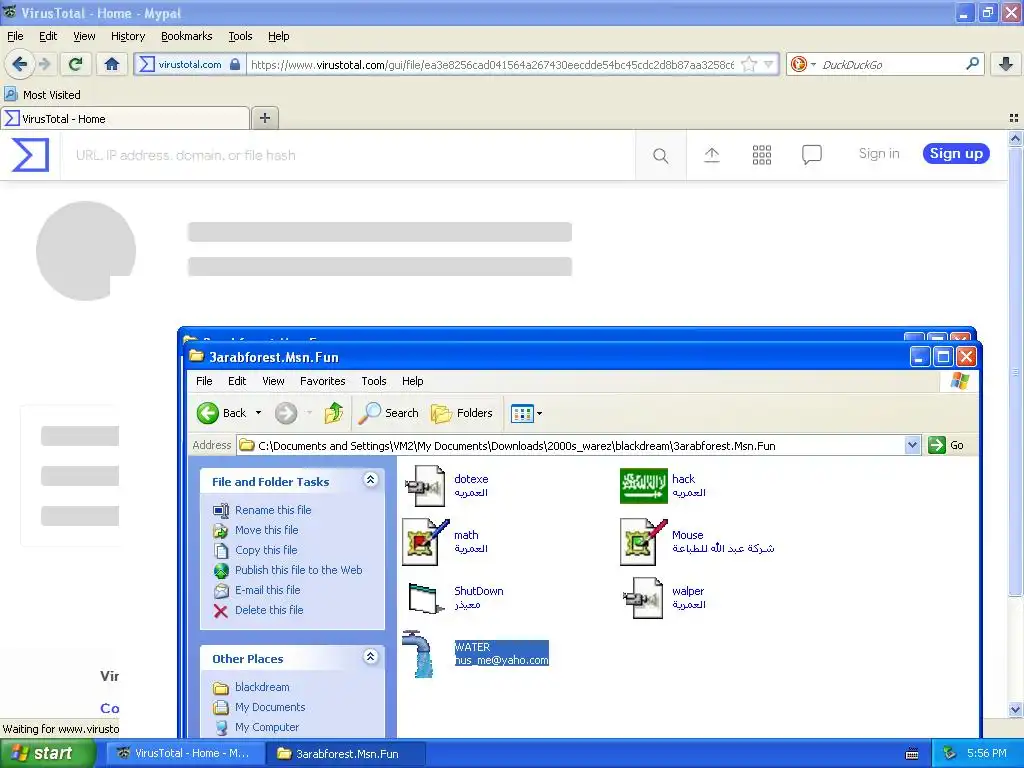Screen dimensions: 1024x768
Task: Open the search engine selector dropdown
Action: 813,64
